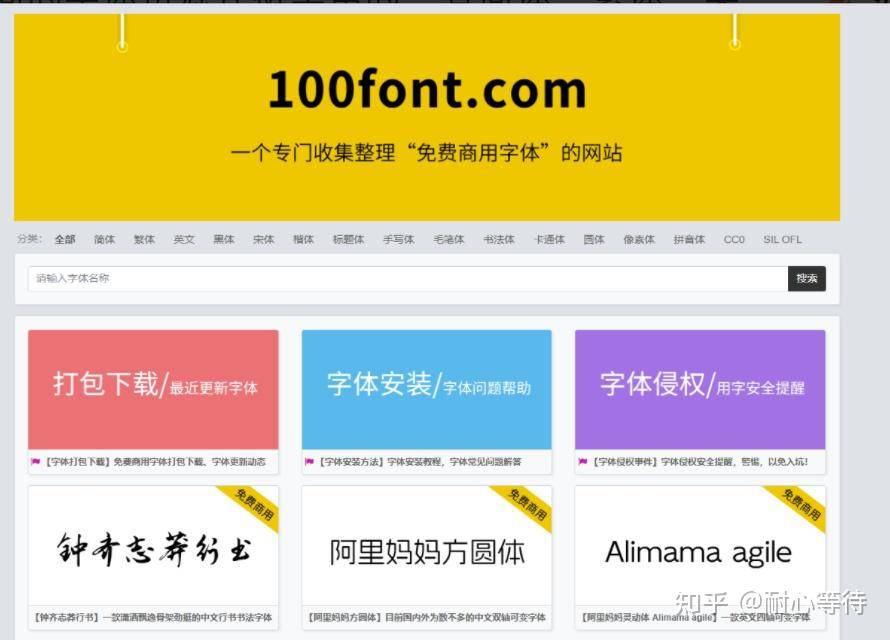The height and width of the screenshot is (640, 890).
Task: Select the 书法体 category
Action: pyautogui.click(x=499, y=239)
